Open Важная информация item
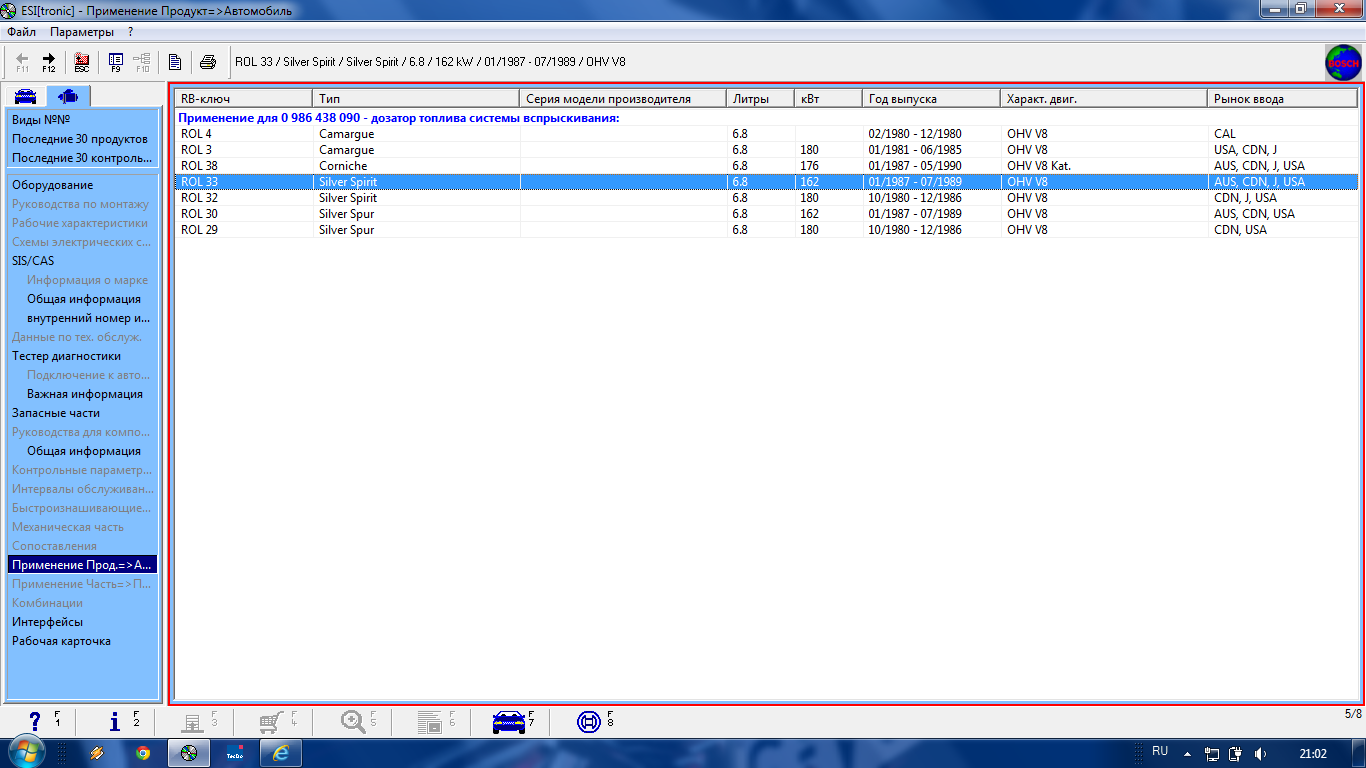The width and height of the screenshot is (1366, 768). coord(83,394)
